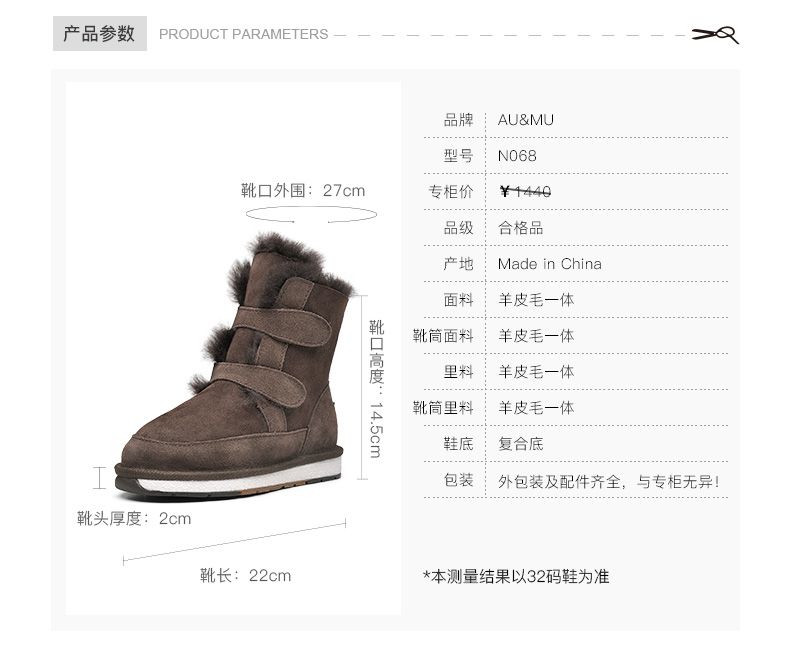Click the Made in China value
The height and width of the screenshot is (651, 790).
coord(549,264)
